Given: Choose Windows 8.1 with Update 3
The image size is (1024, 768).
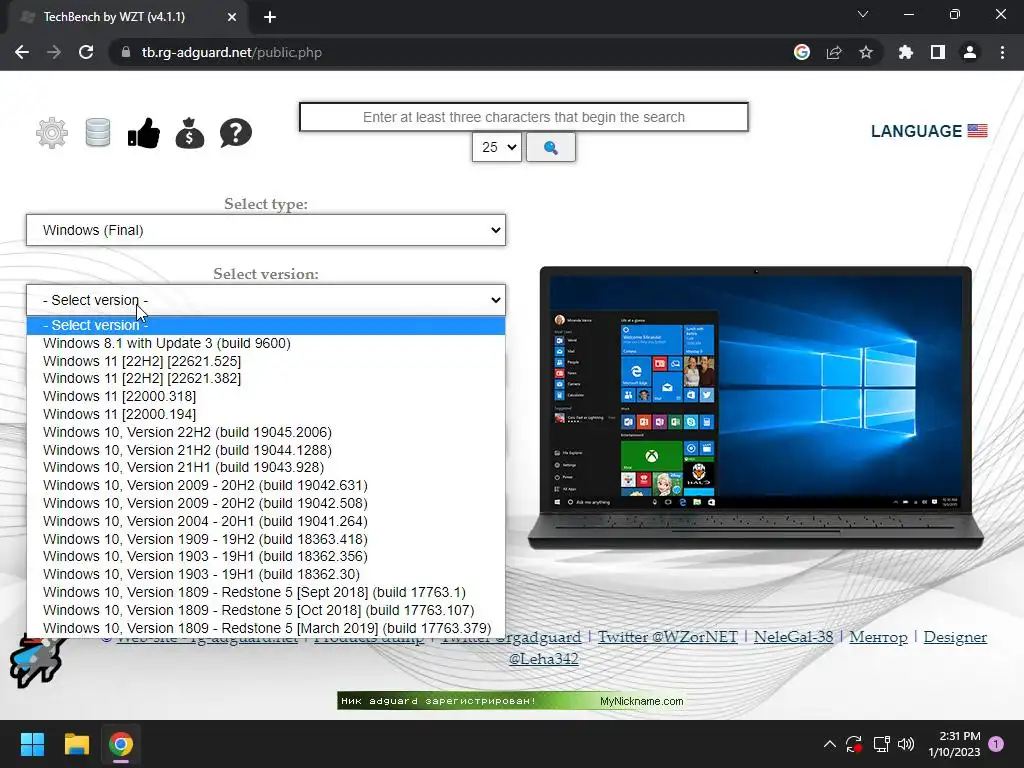Looking at the screenshot, I should click(266, 343).
